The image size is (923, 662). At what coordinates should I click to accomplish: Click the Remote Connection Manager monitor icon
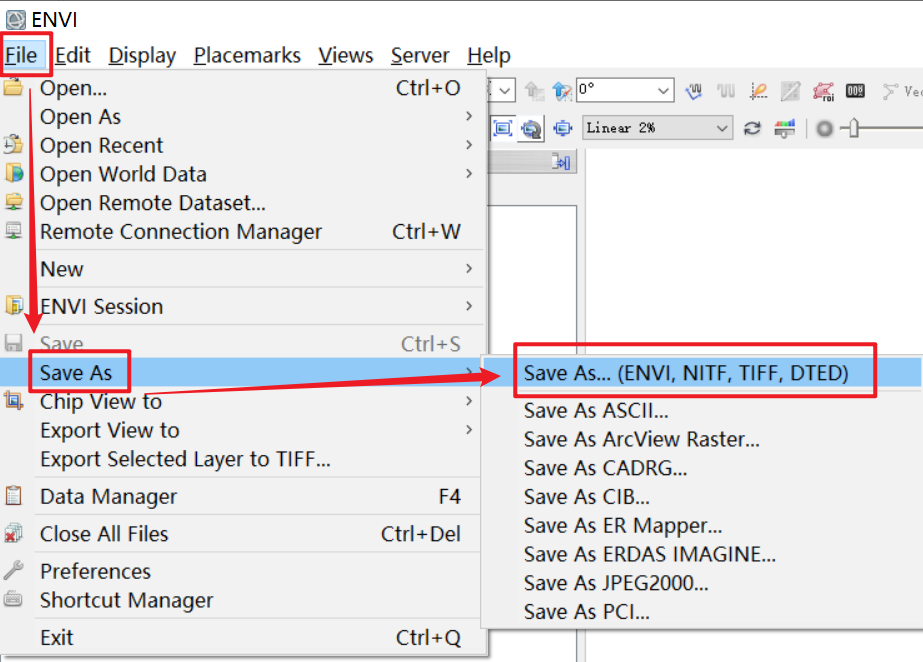(13, 231)
